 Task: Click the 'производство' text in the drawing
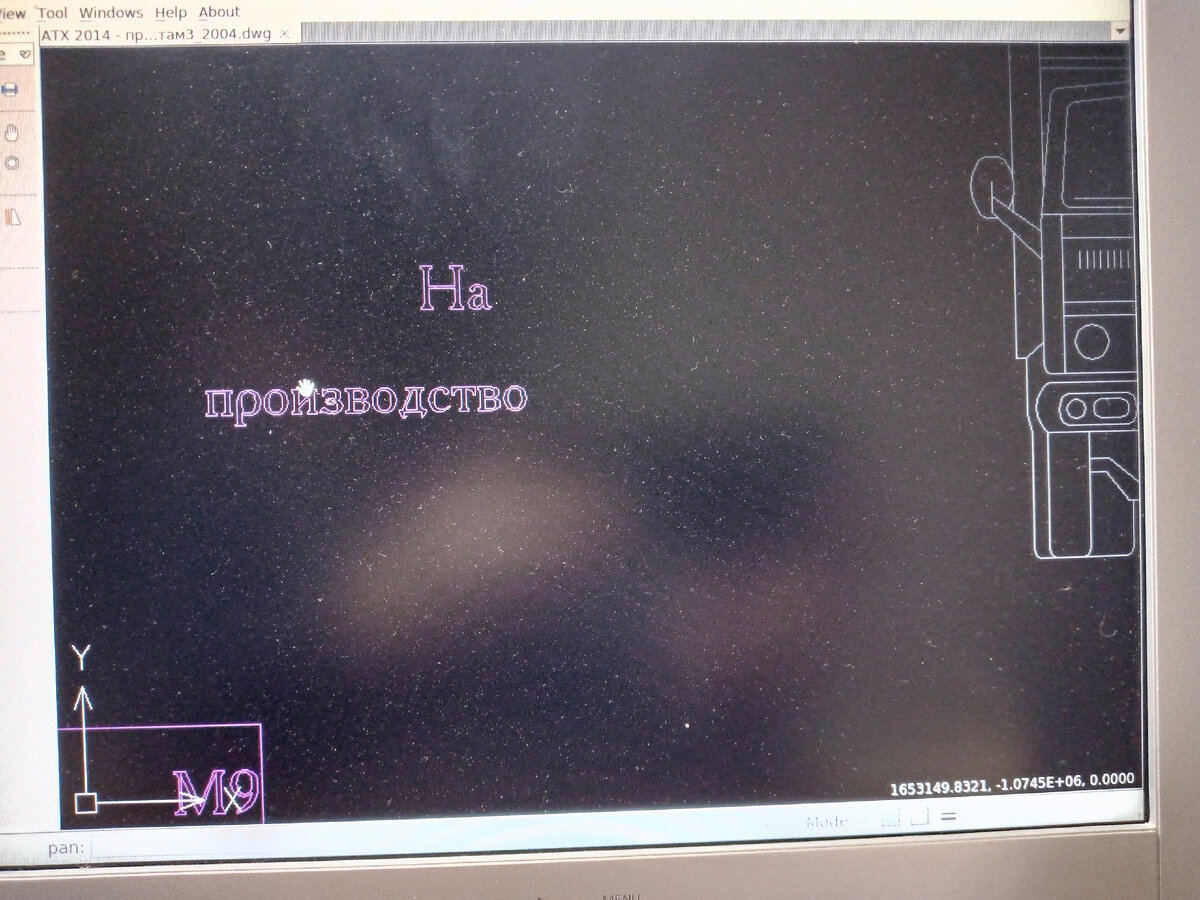[x=366, y=400]
